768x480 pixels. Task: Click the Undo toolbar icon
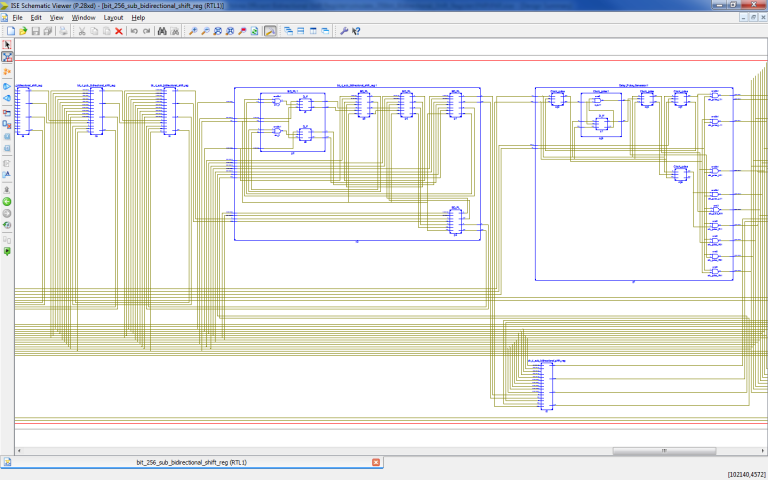[134, 31]
